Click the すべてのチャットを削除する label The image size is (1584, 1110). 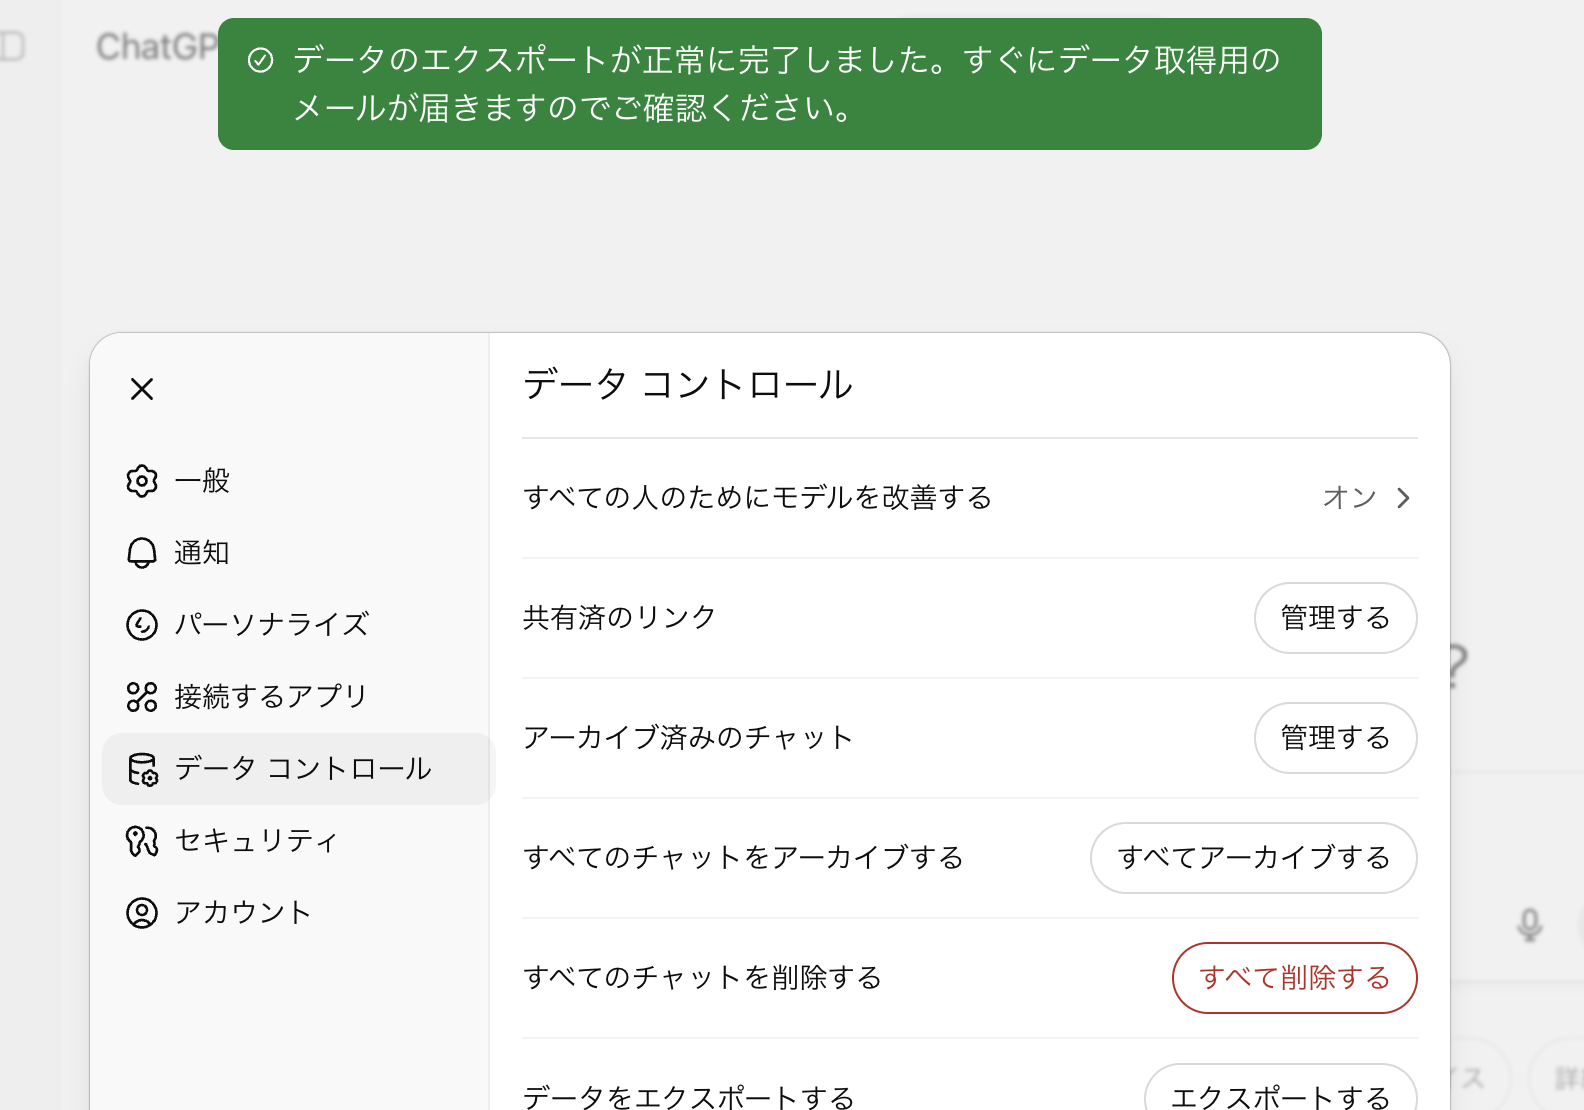point(702,978)
